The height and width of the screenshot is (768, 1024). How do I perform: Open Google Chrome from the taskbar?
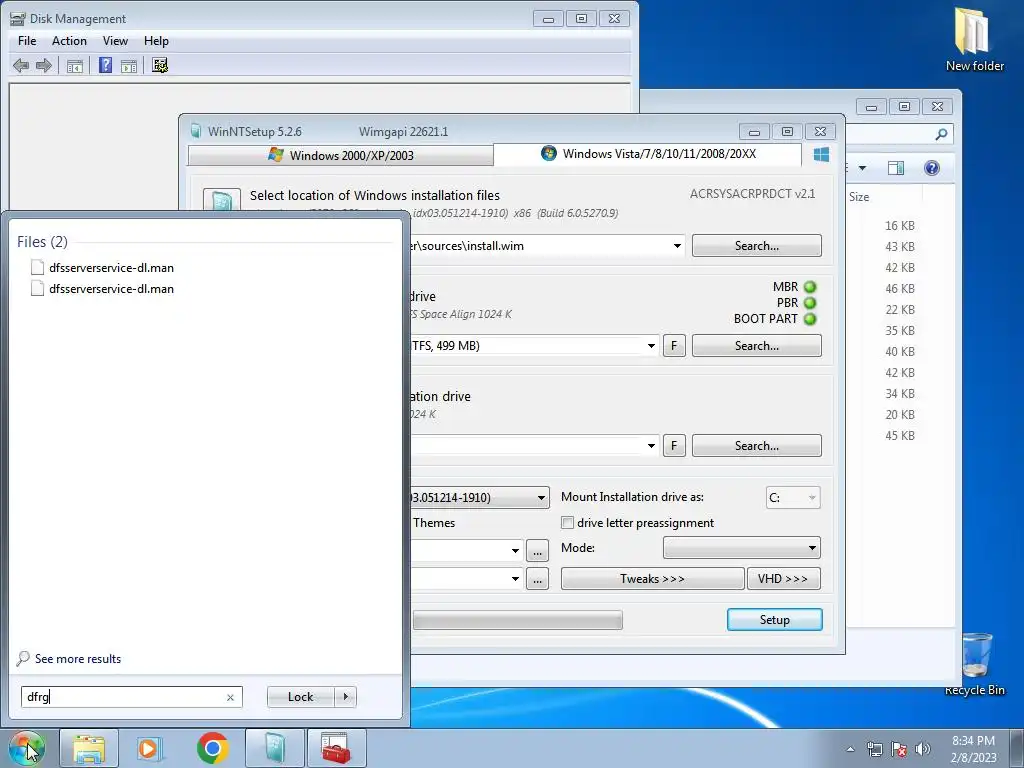point(212,748)
